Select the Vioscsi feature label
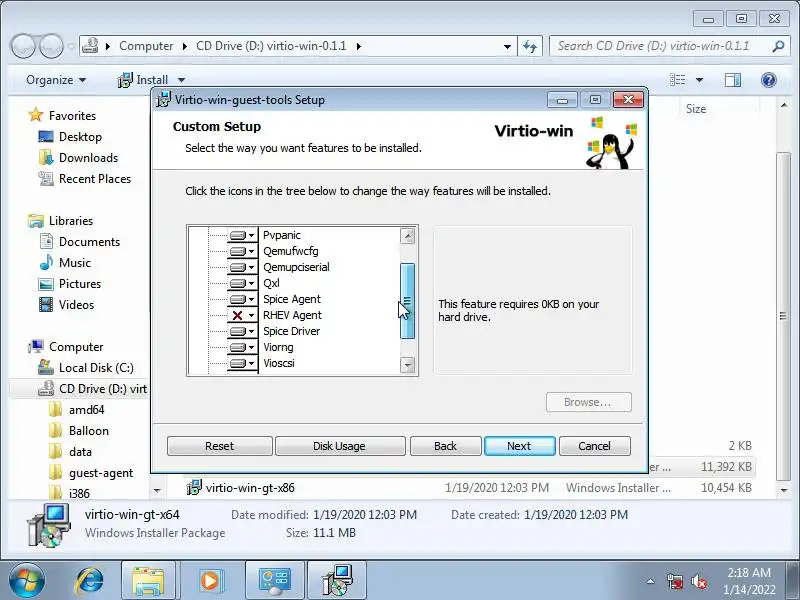Image resolution: width=800 pixels, height=600 pixels. 279,363
